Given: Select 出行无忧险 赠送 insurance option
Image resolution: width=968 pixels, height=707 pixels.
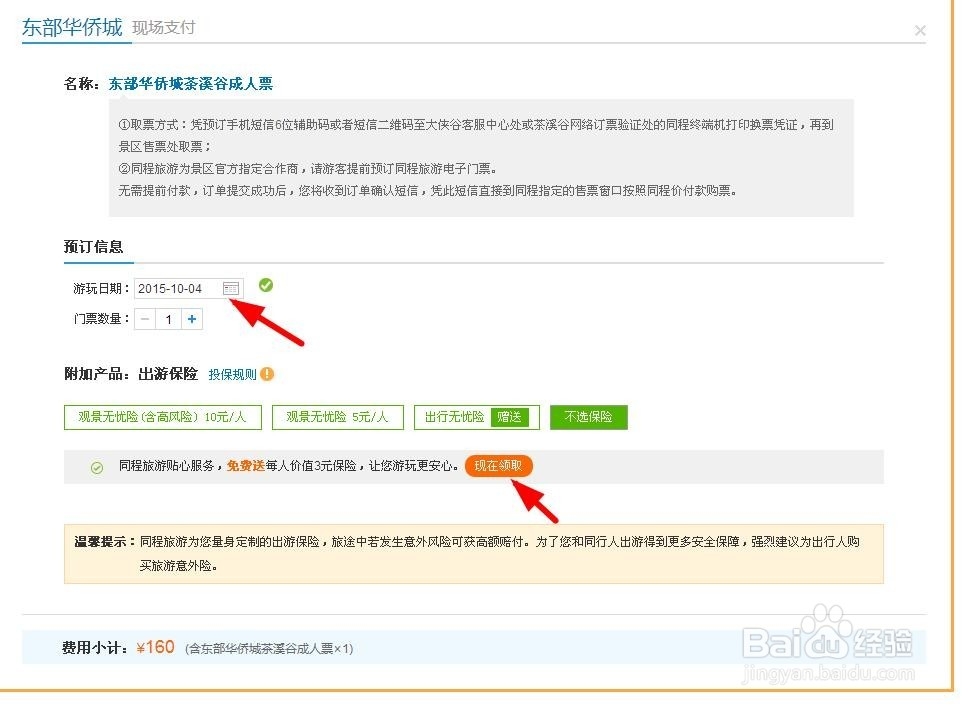Looking at the screenshot, I should click(477, 417).
